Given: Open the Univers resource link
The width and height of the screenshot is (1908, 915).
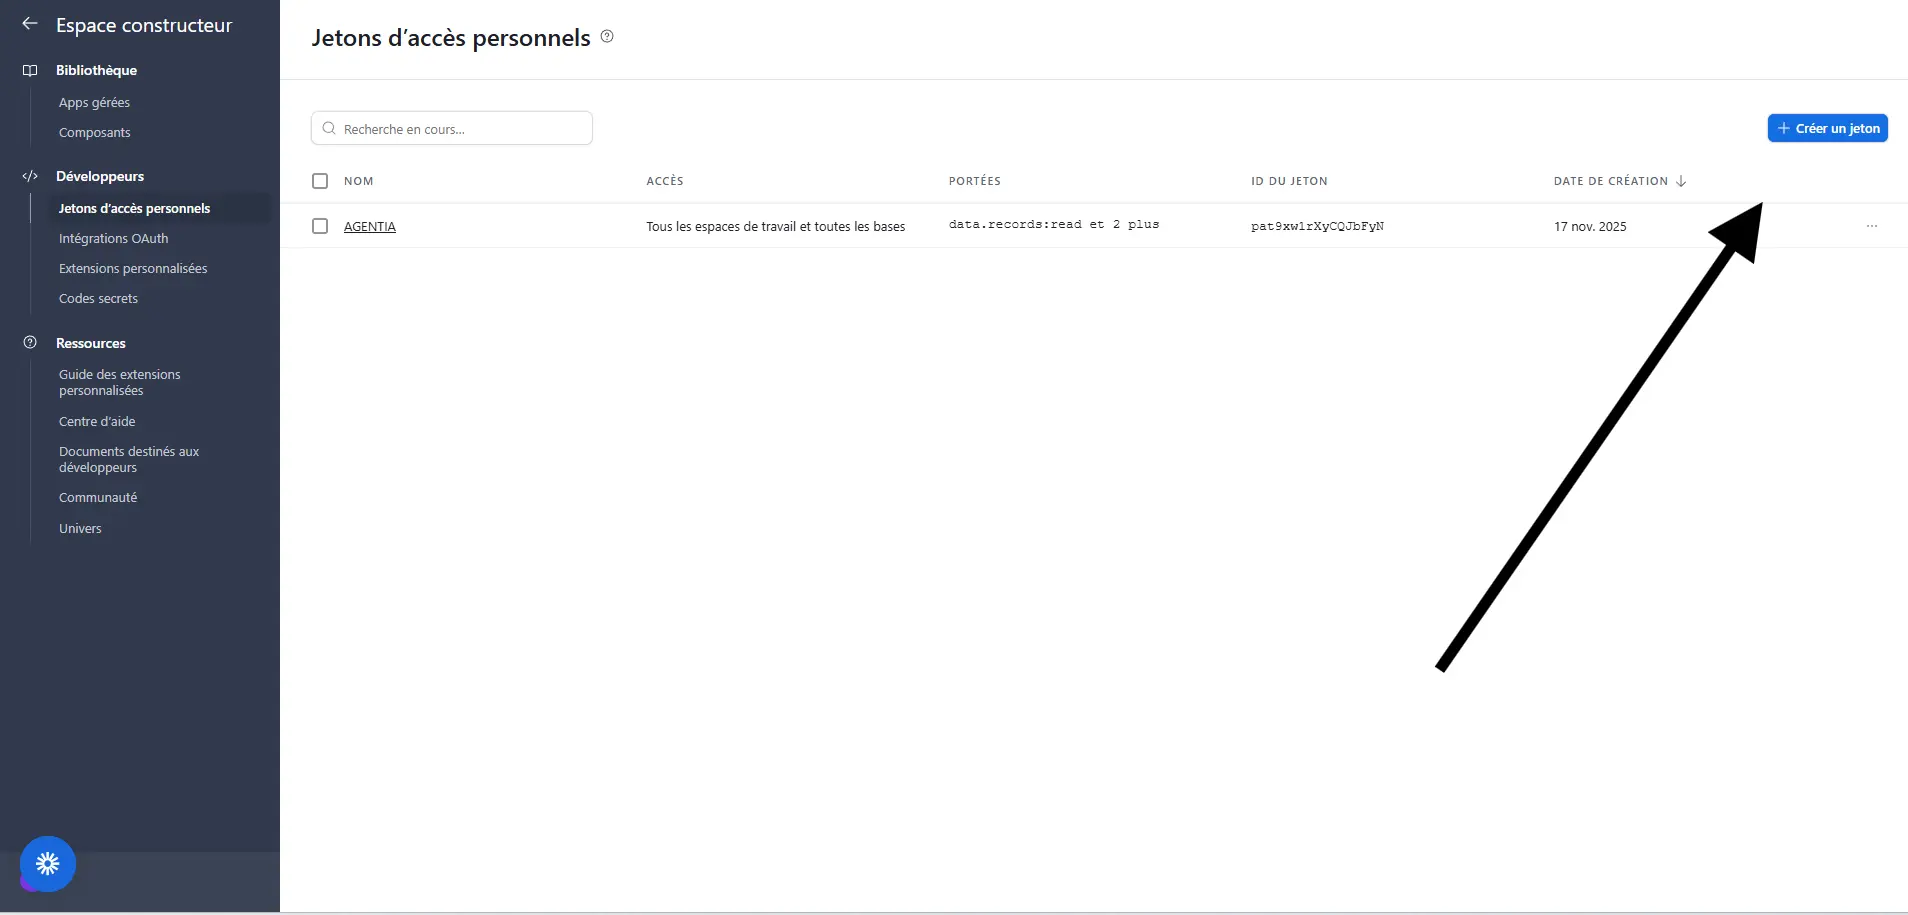Looking at the screenshot, I should [80, 528].
